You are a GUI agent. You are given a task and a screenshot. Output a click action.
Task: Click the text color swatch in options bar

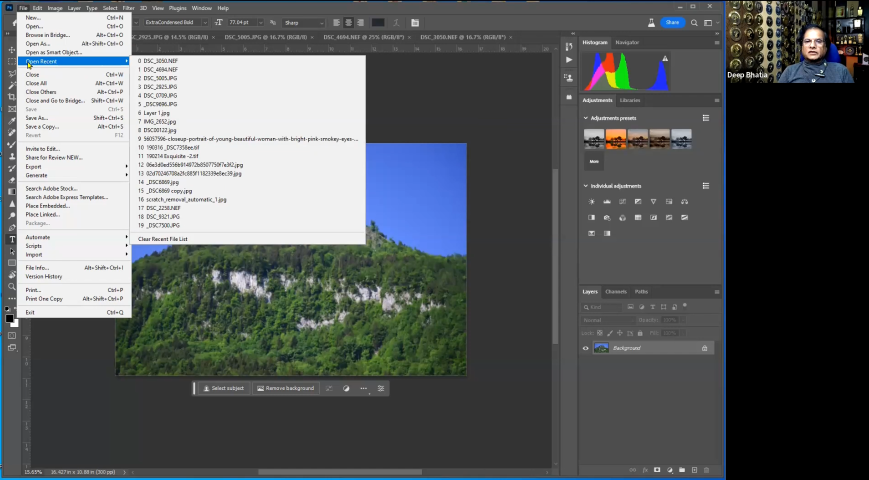coord(378,22)
